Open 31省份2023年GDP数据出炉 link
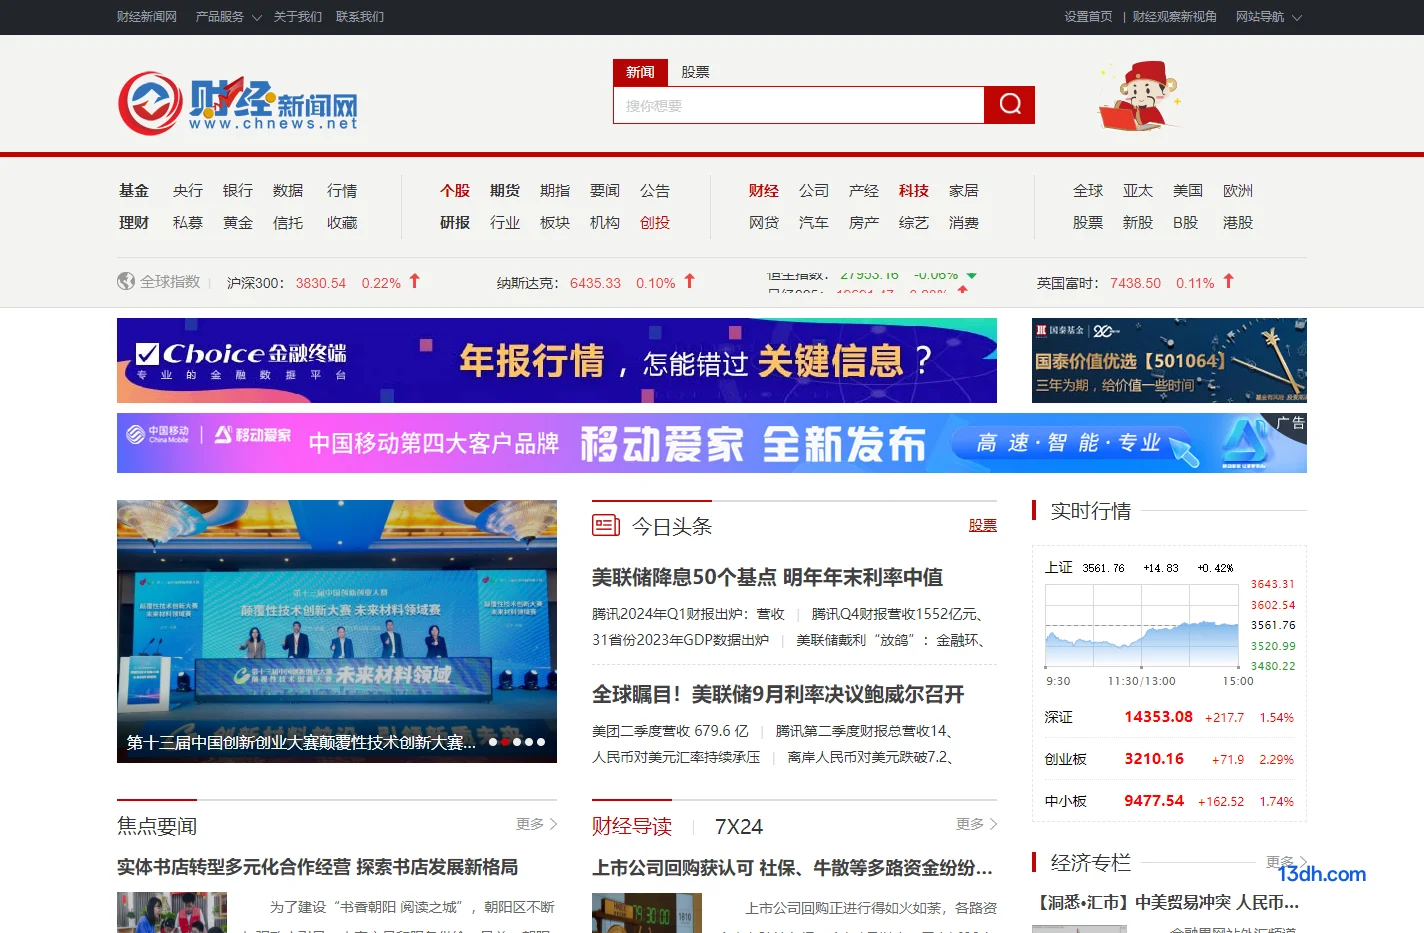The image size is (1424, 933). tap(680, 640)
